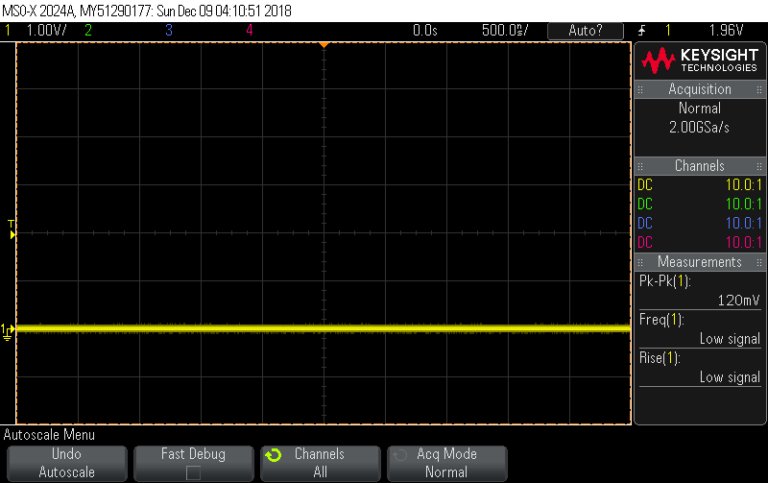
Task: Open the Acq Mode Normal softkey
Action: point(447,463)
